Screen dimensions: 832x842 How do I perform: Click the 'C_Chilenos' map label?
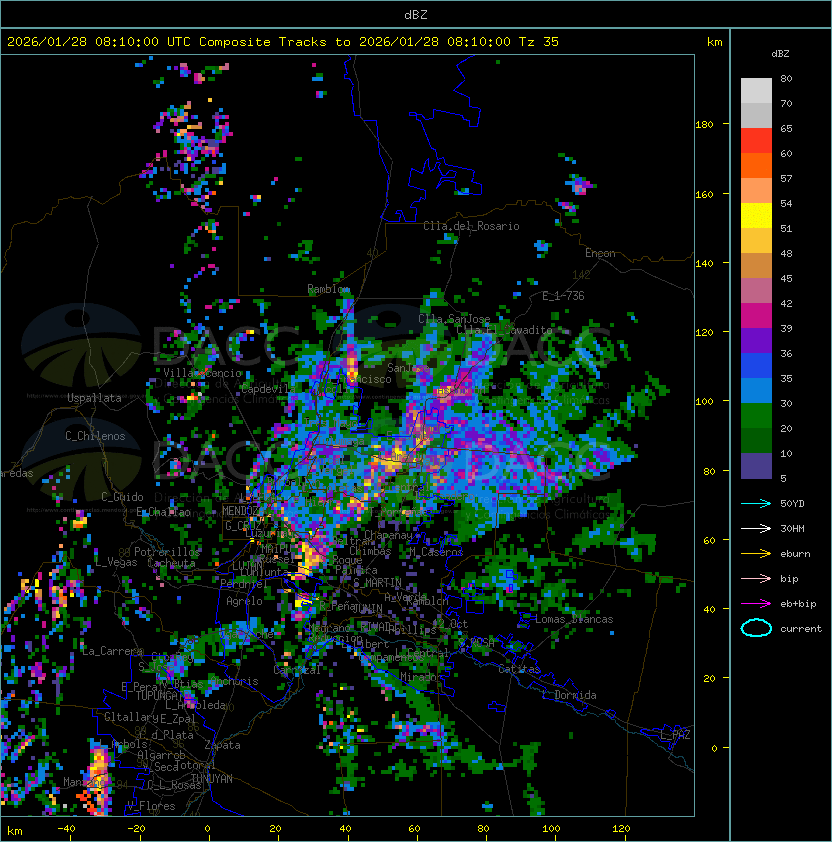pyautogui.click(x=95, y=436)
